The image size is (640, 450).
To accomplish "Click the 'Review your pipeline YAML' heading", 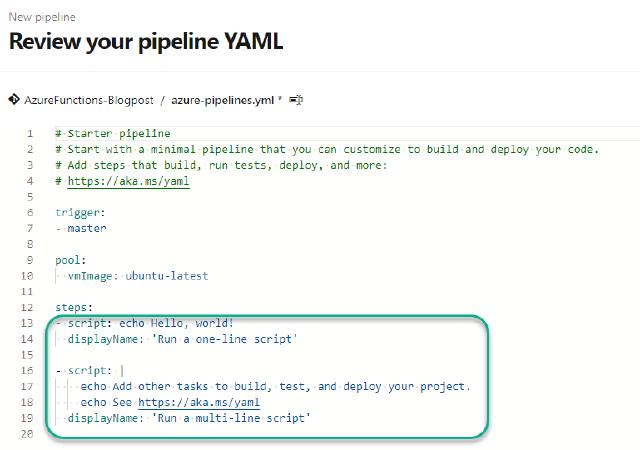I will 146,42.
